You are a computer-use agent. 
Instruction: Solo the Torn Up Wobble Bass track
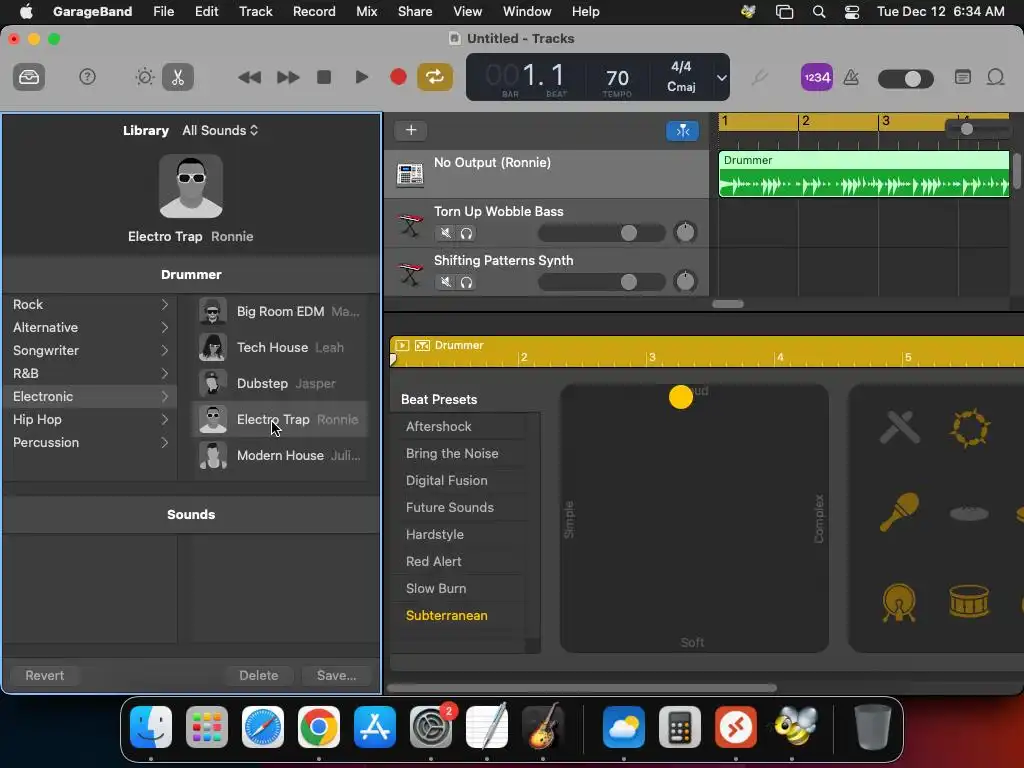[x=466, y=233]
